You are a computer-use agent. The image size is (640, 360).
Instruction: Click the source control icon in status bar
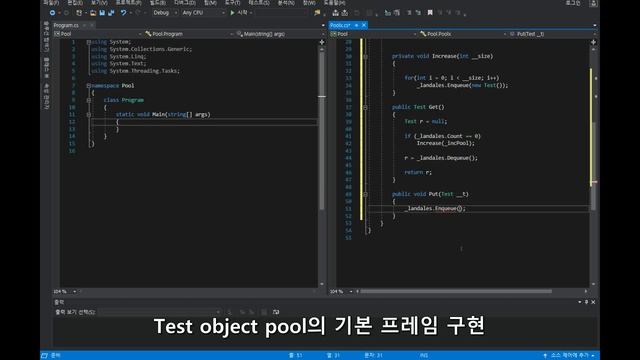click(x=545, y=356)
